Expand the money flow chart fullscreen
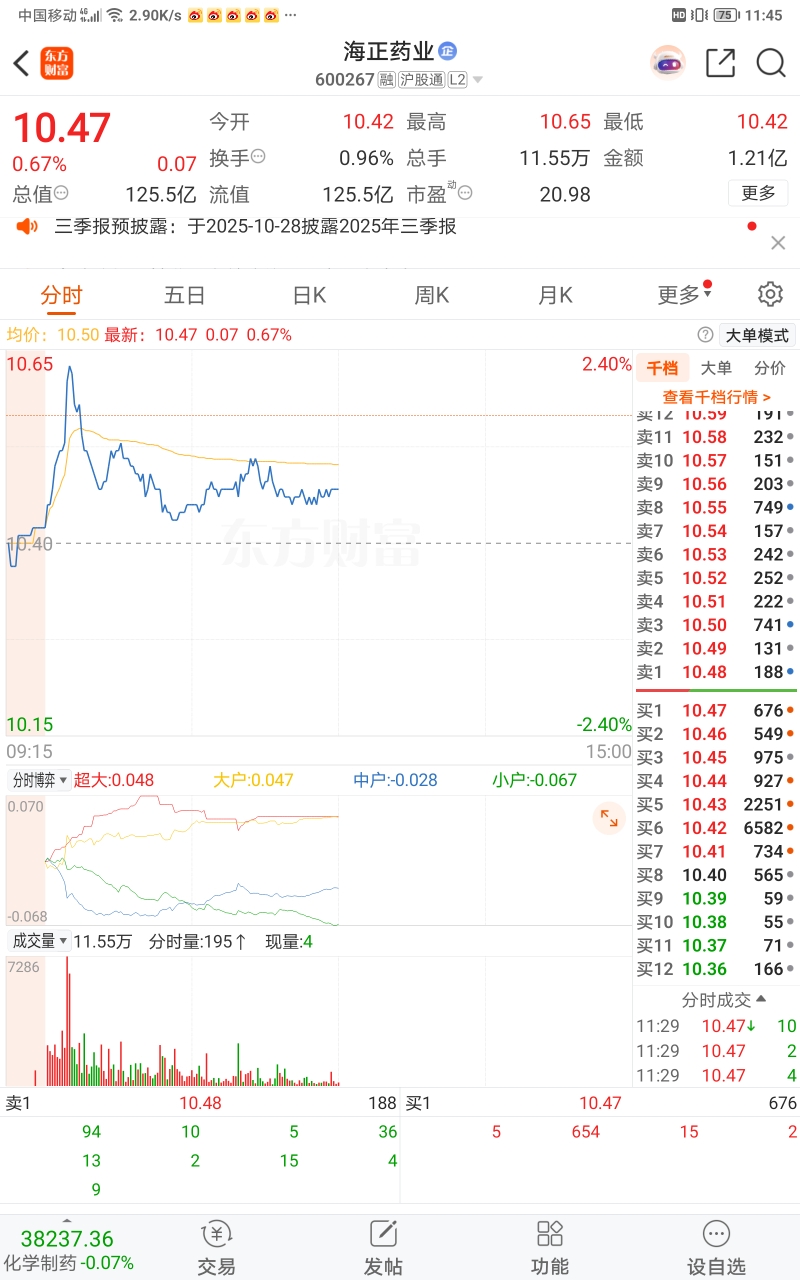The width and height of the screenshot is (800, 1280). (609, 819)
